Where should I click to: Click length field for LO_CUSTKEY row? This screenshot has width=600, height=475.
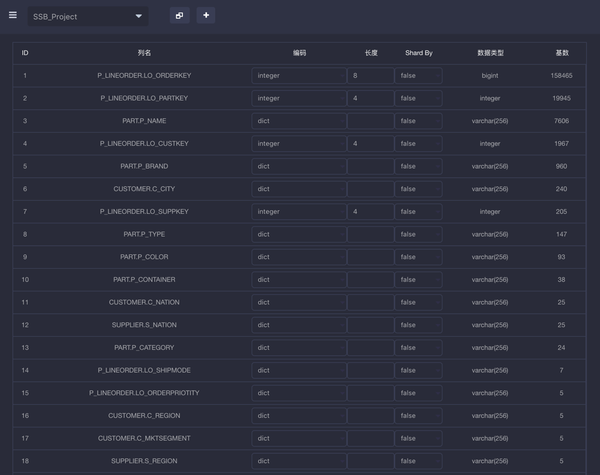tap(371, 144)
